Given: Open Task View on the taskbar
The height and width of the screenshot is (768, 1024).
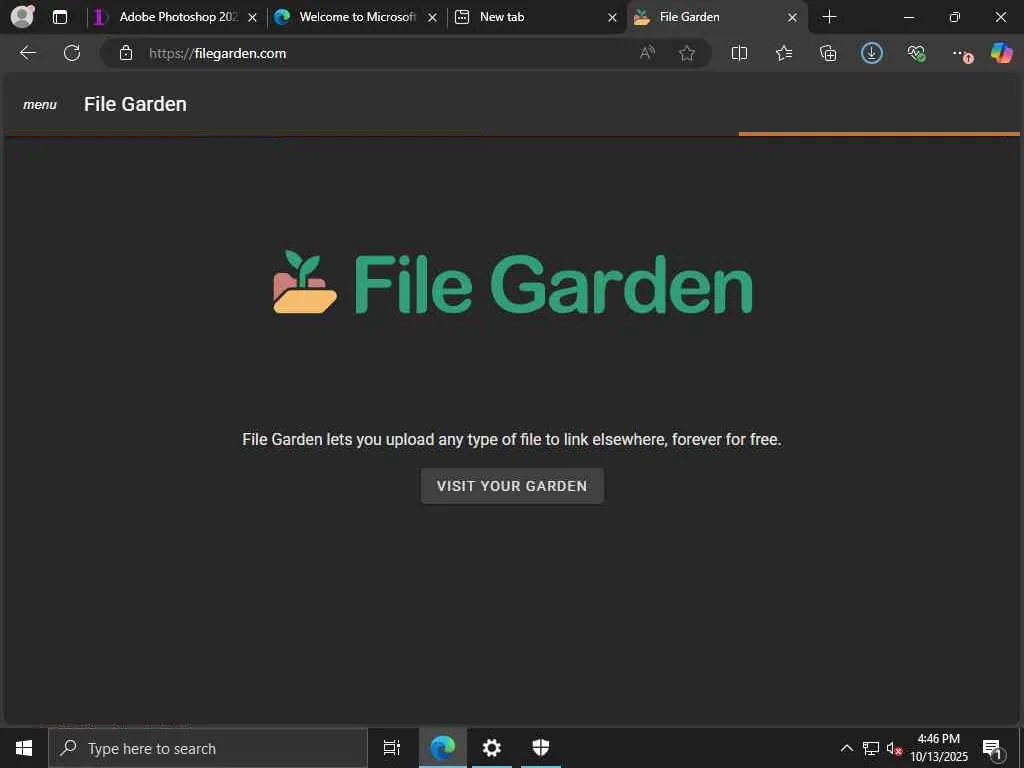Looking at the screenshot, I should coord(392,748).
